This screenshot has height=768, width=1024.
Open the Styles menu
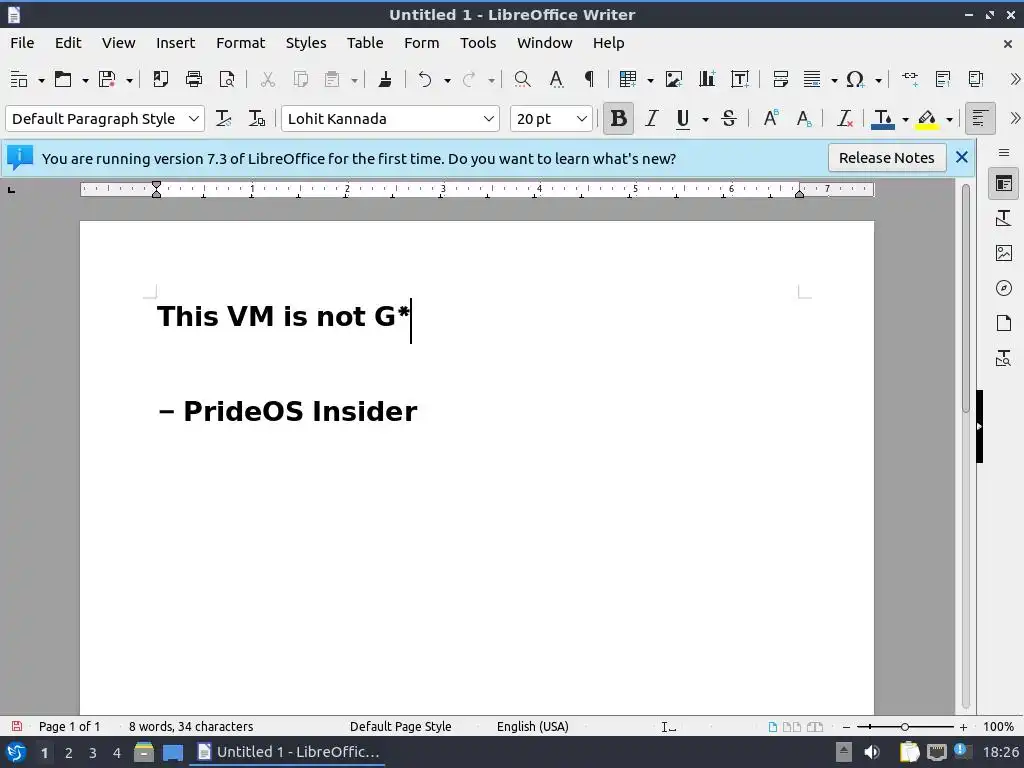point(306,43)
